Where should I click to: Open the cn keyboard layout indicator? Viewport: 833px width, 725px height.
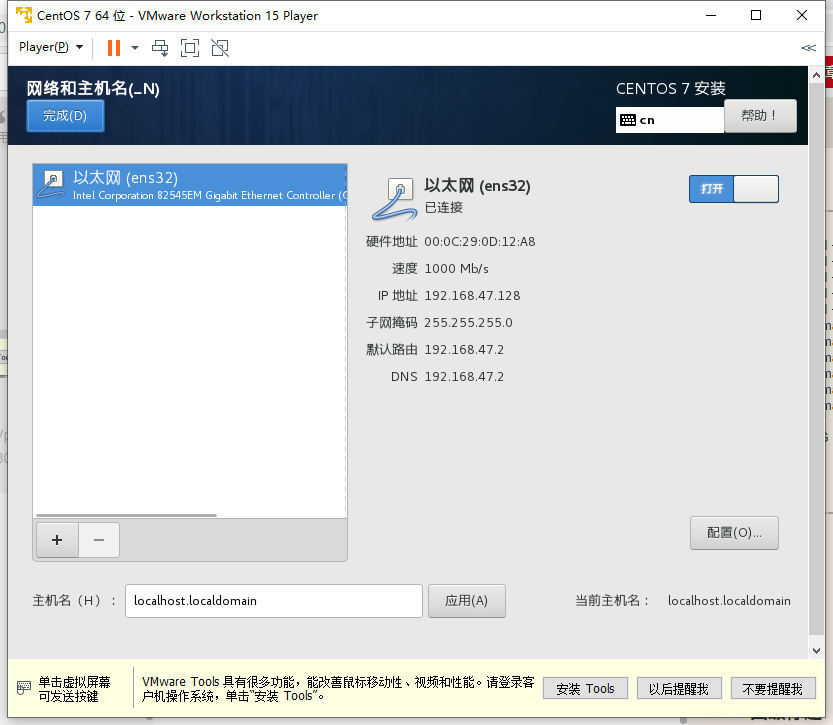pos(670,119)
